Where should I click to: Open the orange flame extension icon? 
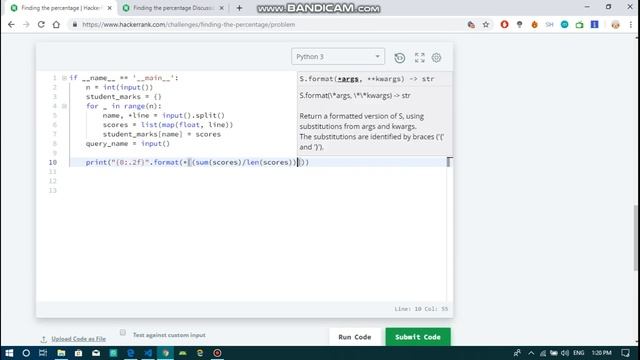tap(535, 24)
